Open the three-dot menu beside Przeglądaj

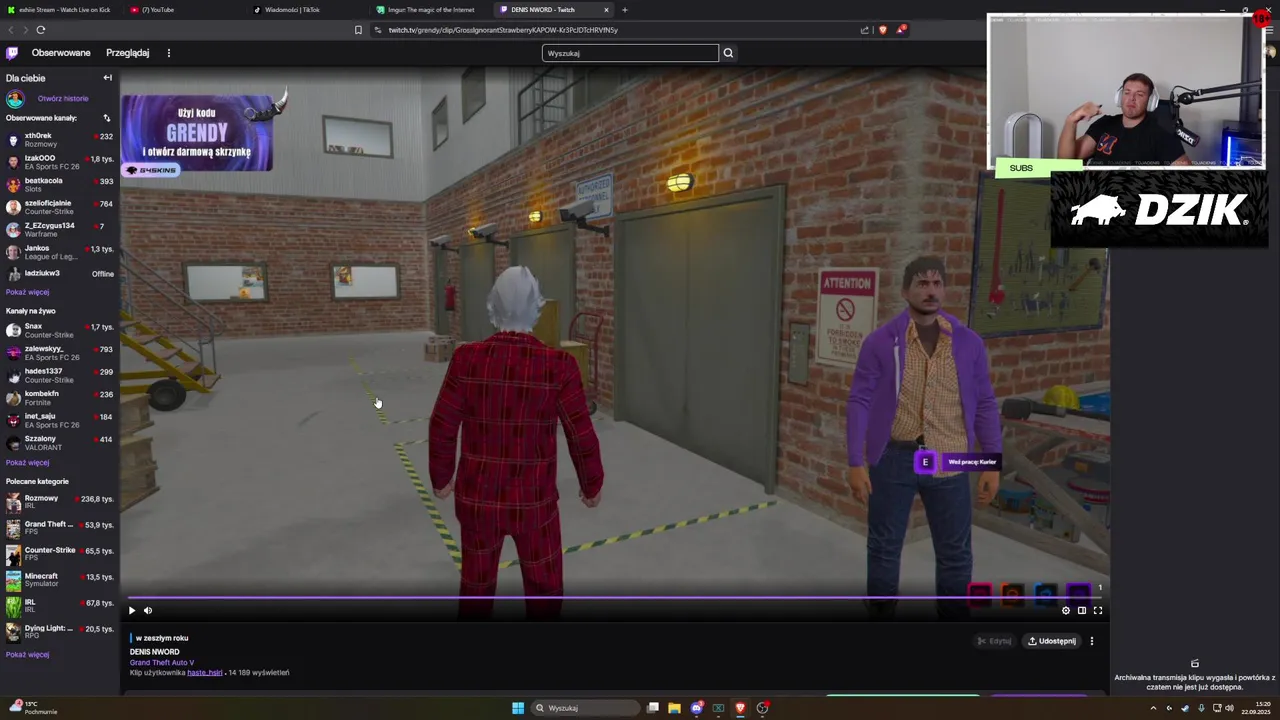click(x=168, y=53)
